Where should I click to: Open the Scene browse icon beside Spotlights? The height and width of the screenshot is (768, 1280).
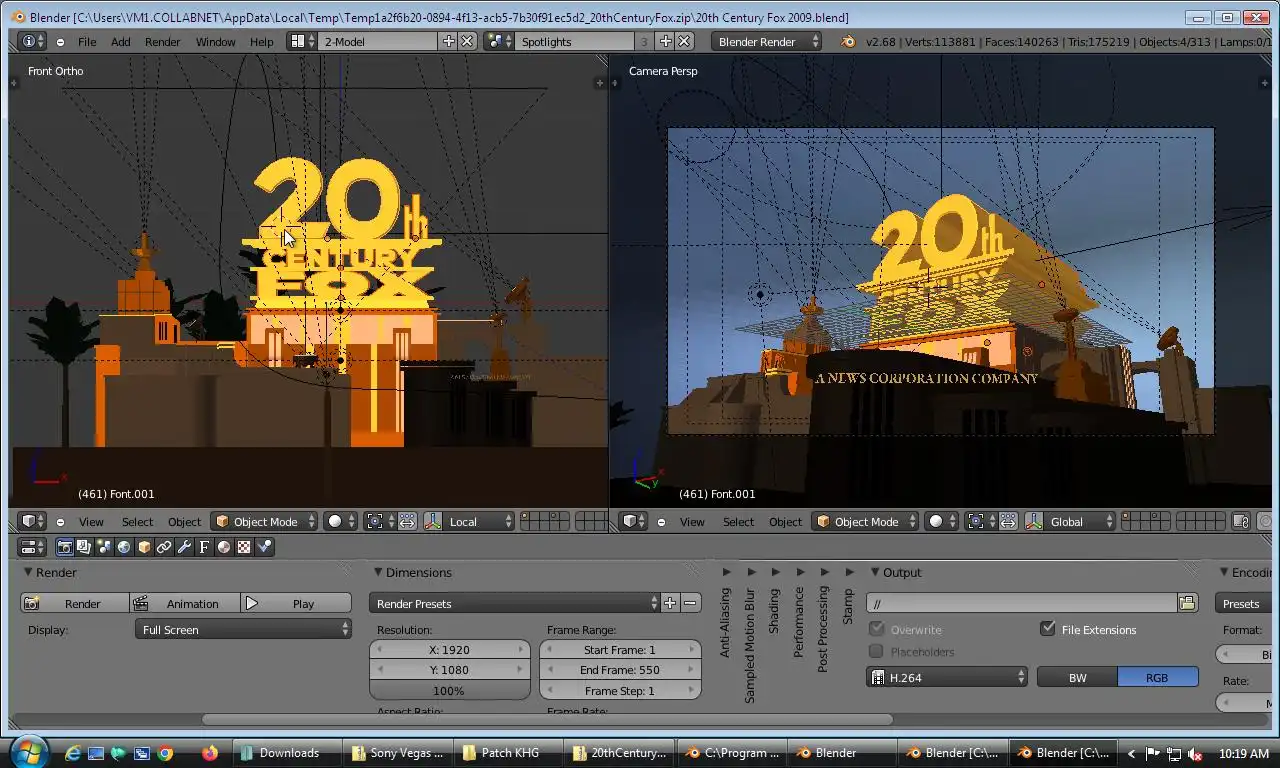[497, 41]
